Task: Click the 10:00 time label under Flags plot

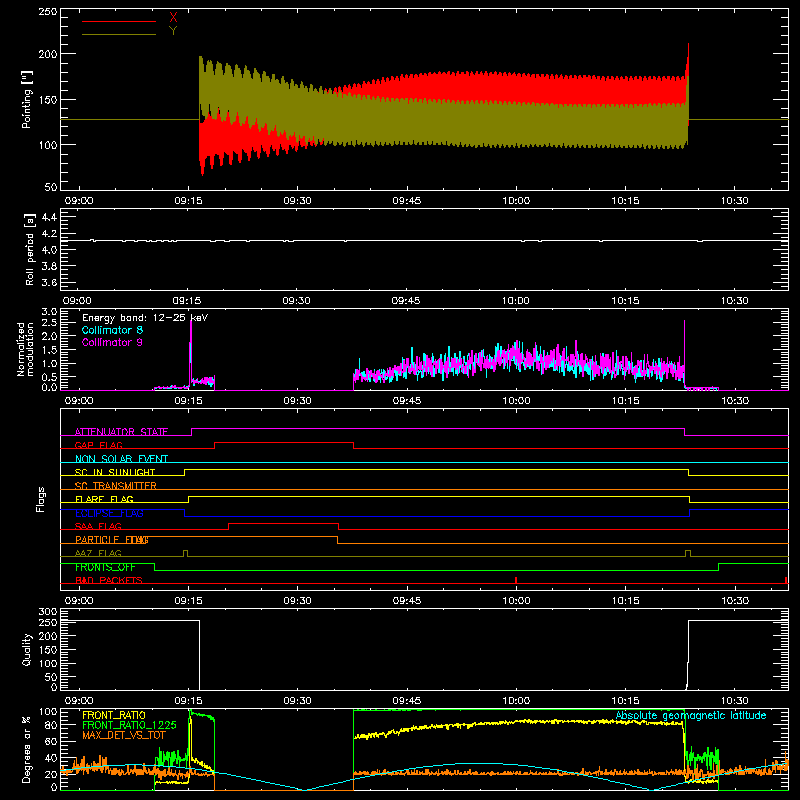Action: point(516,601)
